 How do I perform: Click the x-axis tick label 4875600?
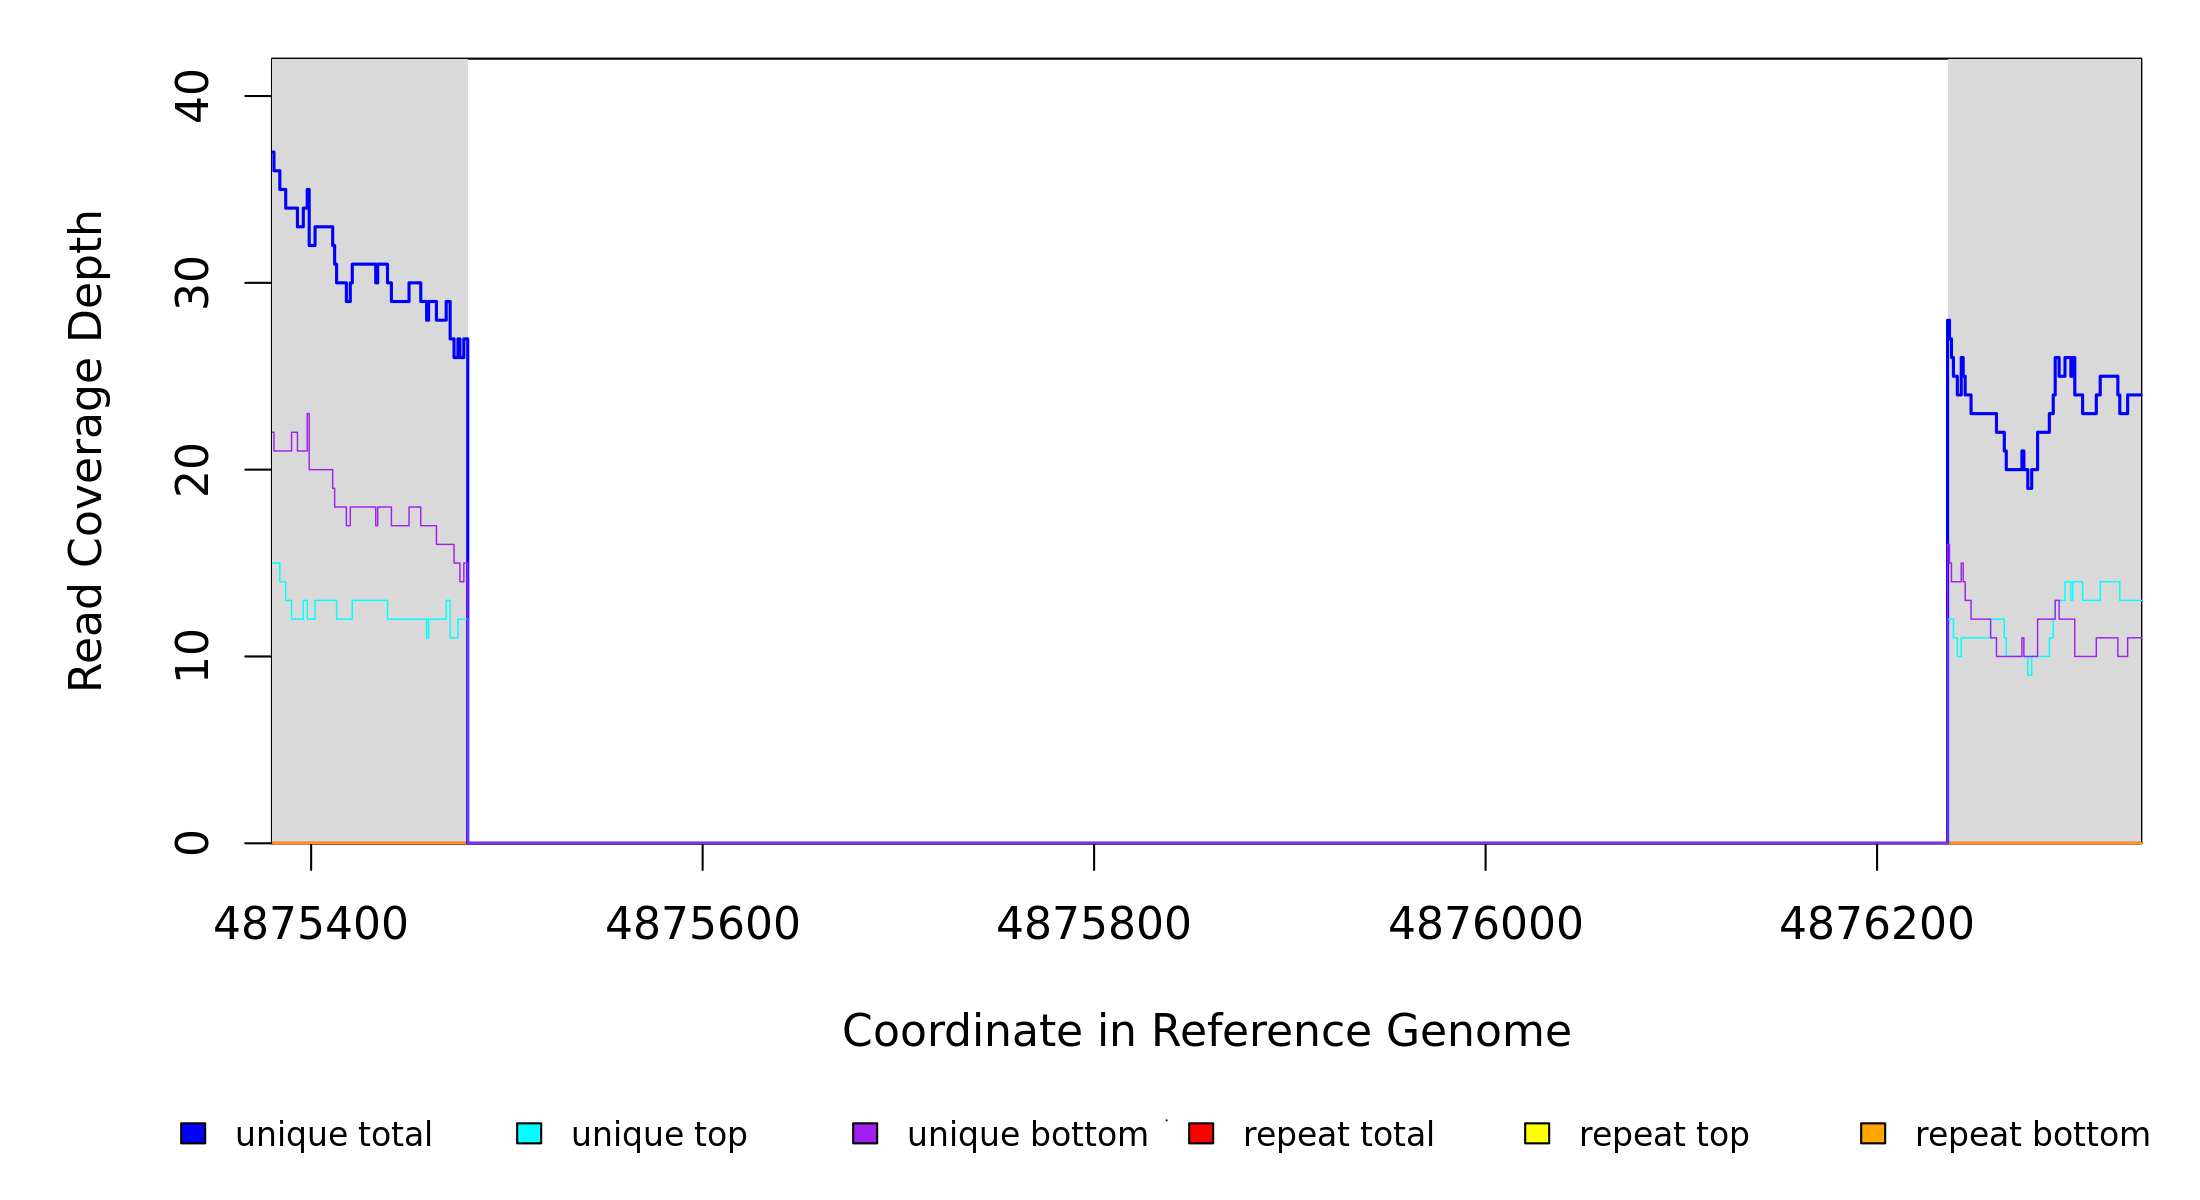[x=702, y=924]
